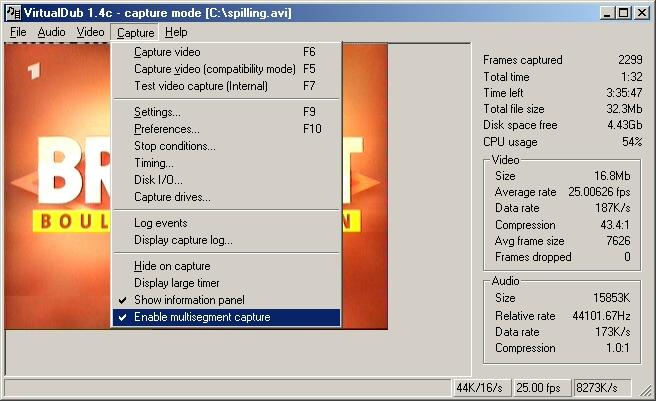The width and height of the screenshot is (656, 401).
Task: Open the Video menu
Action: (90, 32)
